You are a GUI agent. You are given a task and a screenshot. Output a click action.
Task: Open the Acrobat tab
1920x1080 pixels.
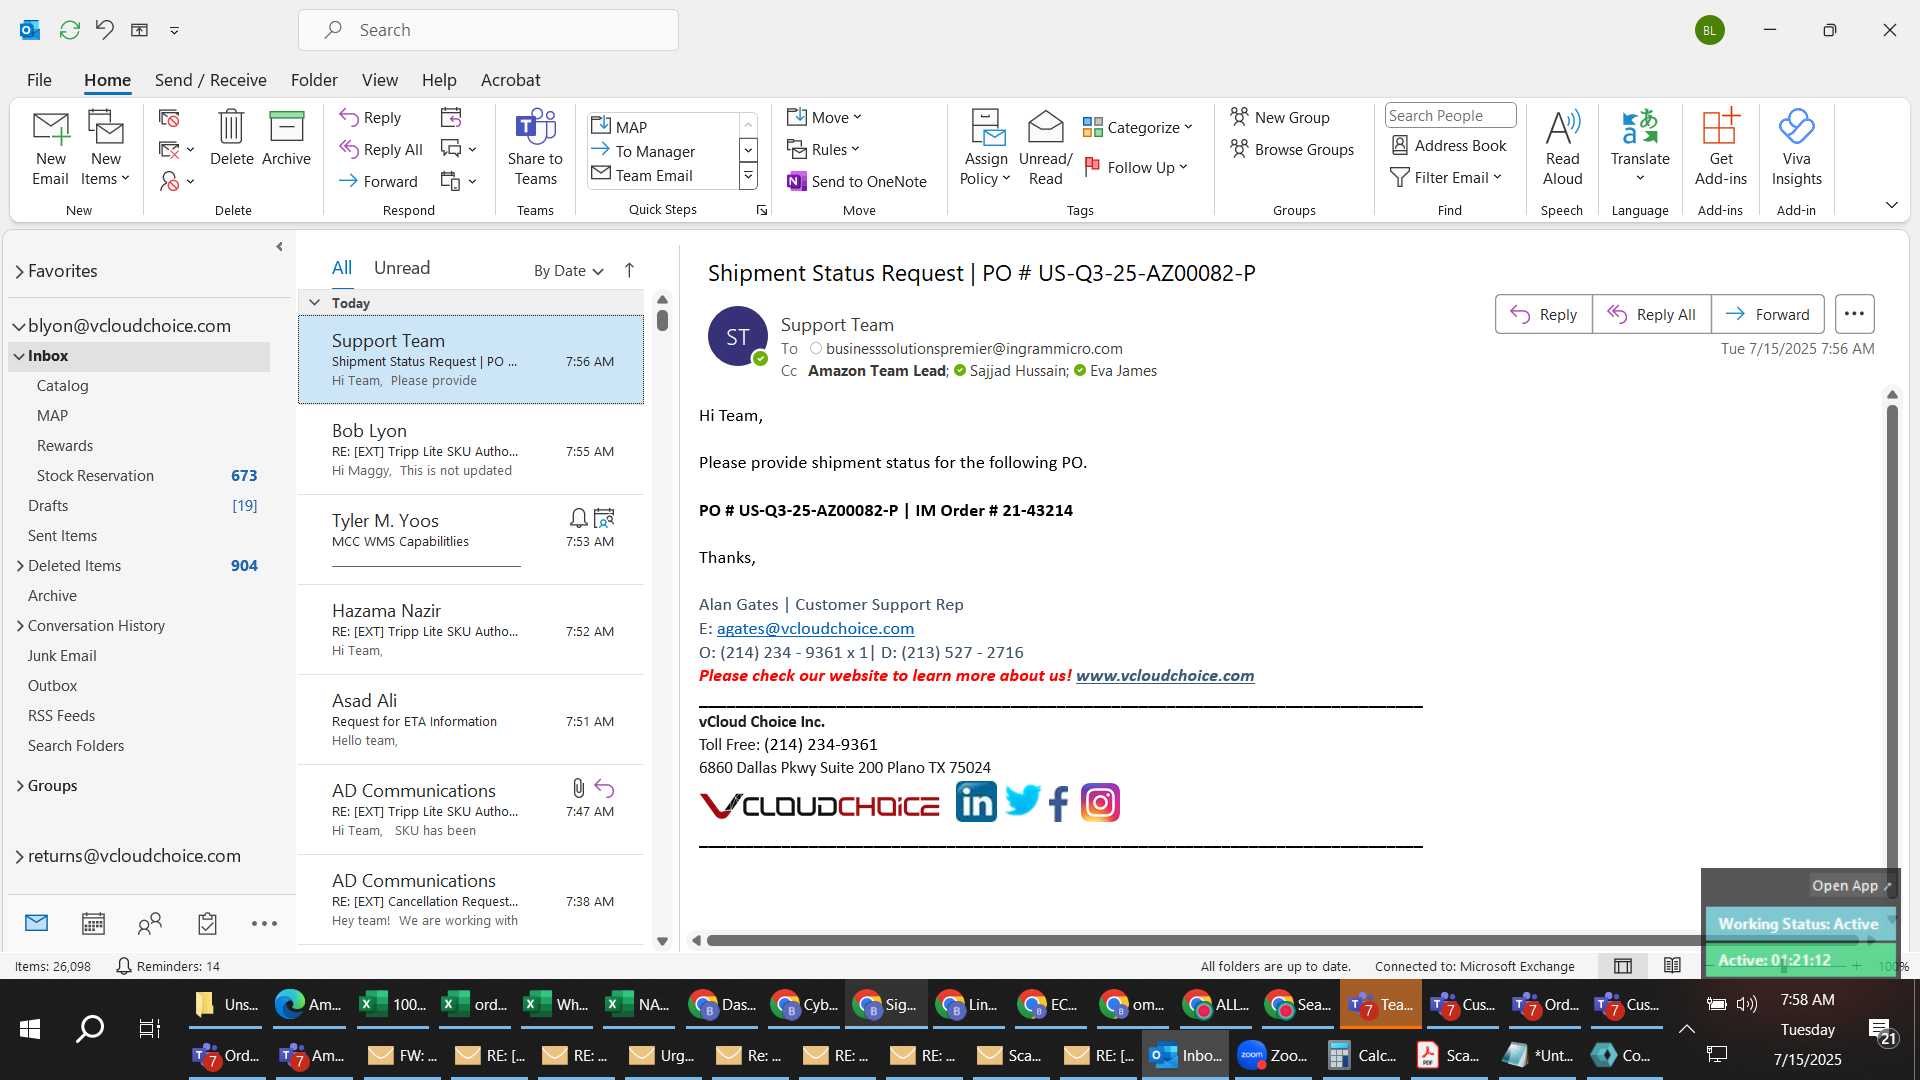[510, 80]
